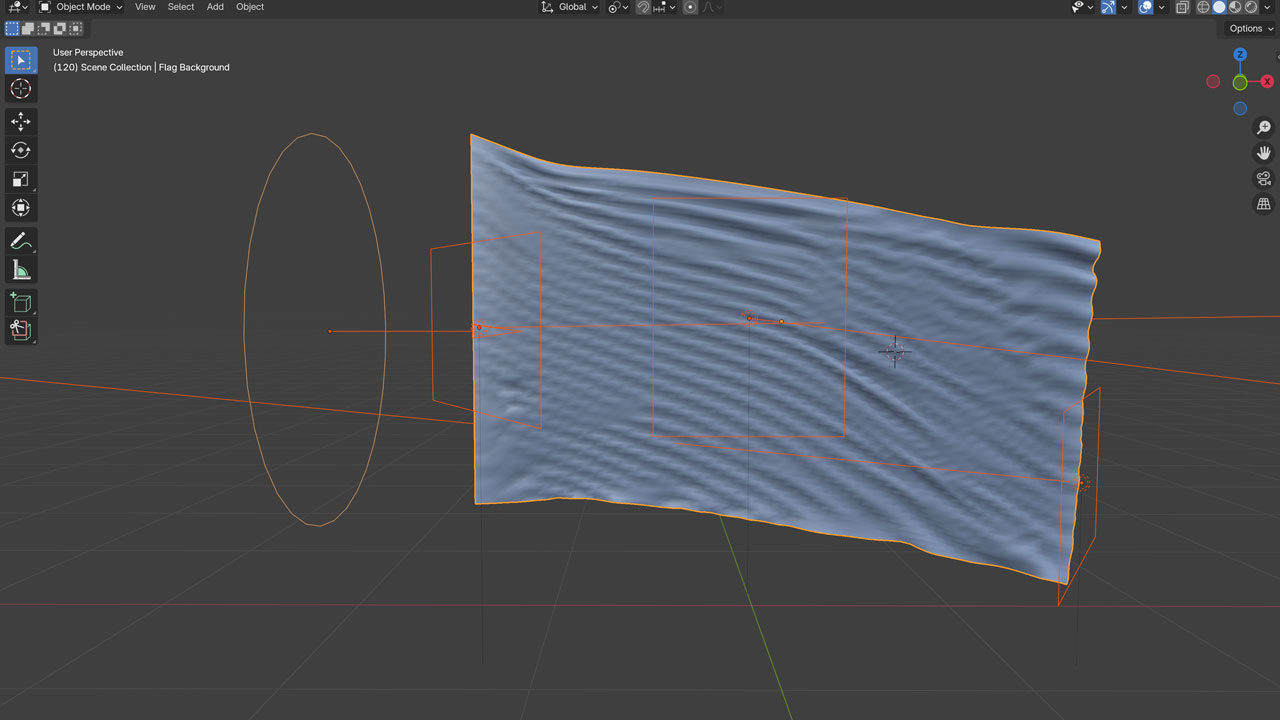This screenshot has height=720, width=1280.
Task: Activate the Move tool
Action: [20, 121]
